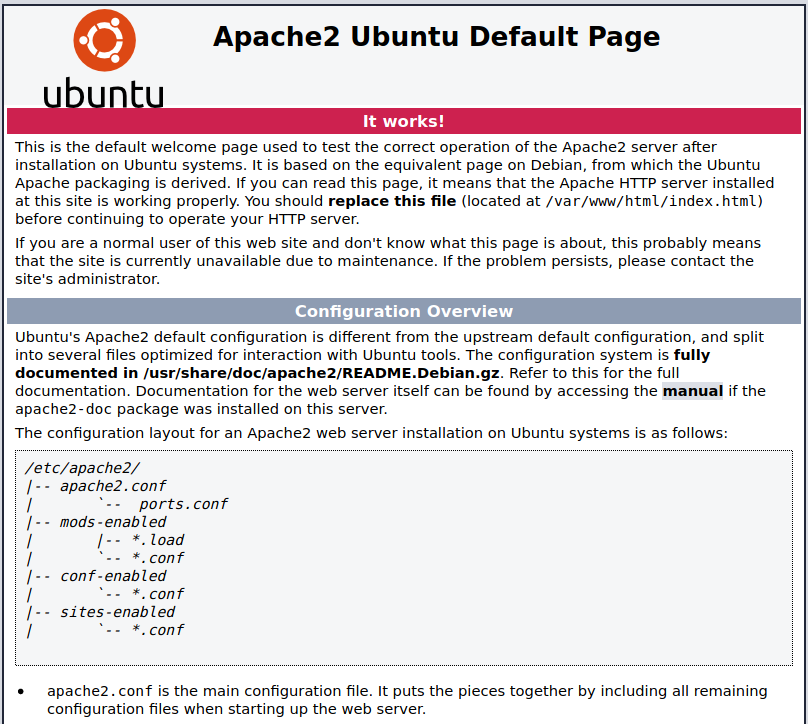Click ports.conf in the layout tree
Screen dimensions: 808x724
(x=183, y=504)
